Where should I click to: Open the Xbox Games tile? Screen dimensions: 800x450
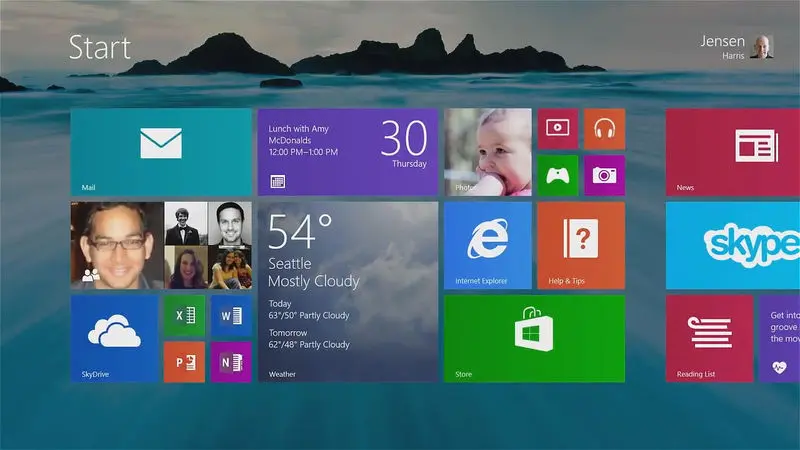pyautogui.click(x=558, y=176)
